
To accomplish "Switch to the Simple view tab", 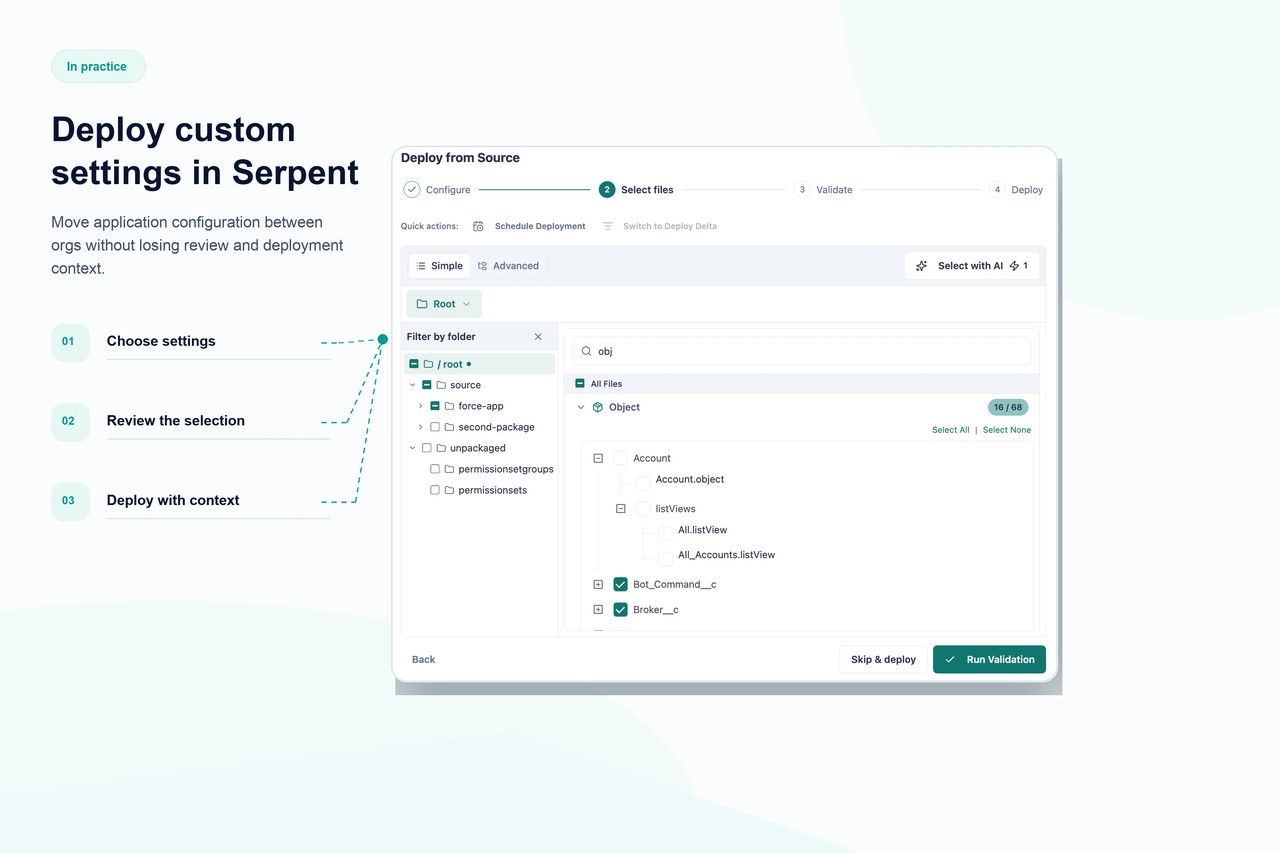I will 439,266.
